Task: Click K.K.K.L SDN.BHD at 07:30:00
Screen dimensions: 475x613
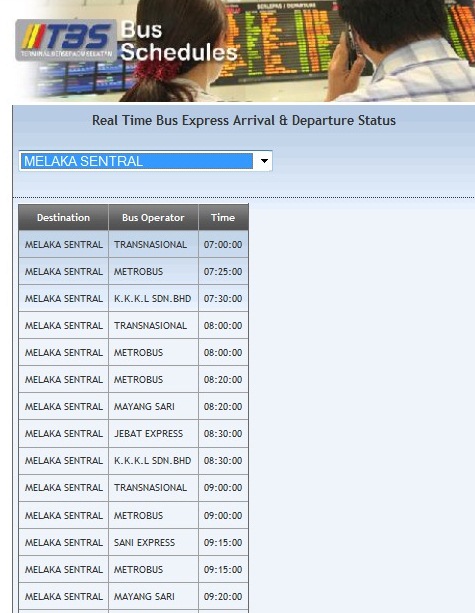Action: click(152, 298)
